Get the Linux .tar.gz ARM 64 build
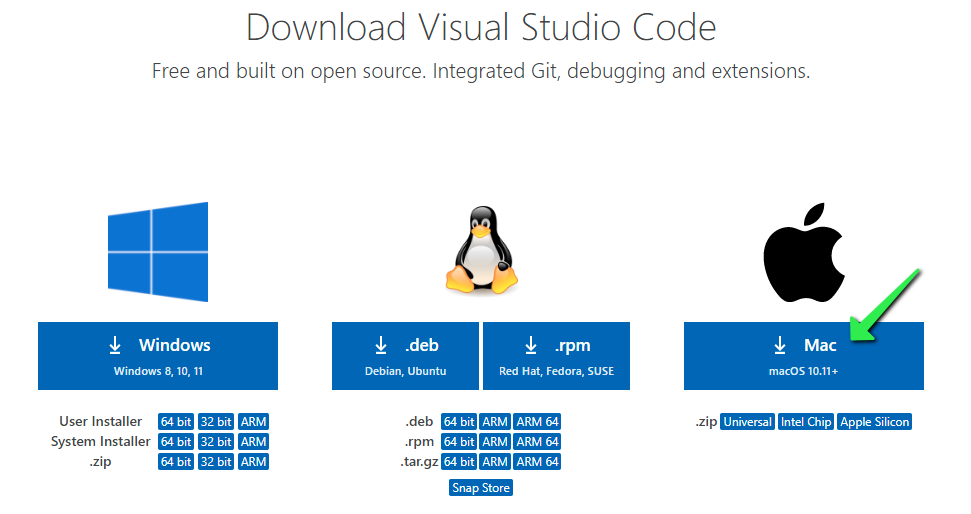This screenshot has width=971, height=514. point(538,461)
